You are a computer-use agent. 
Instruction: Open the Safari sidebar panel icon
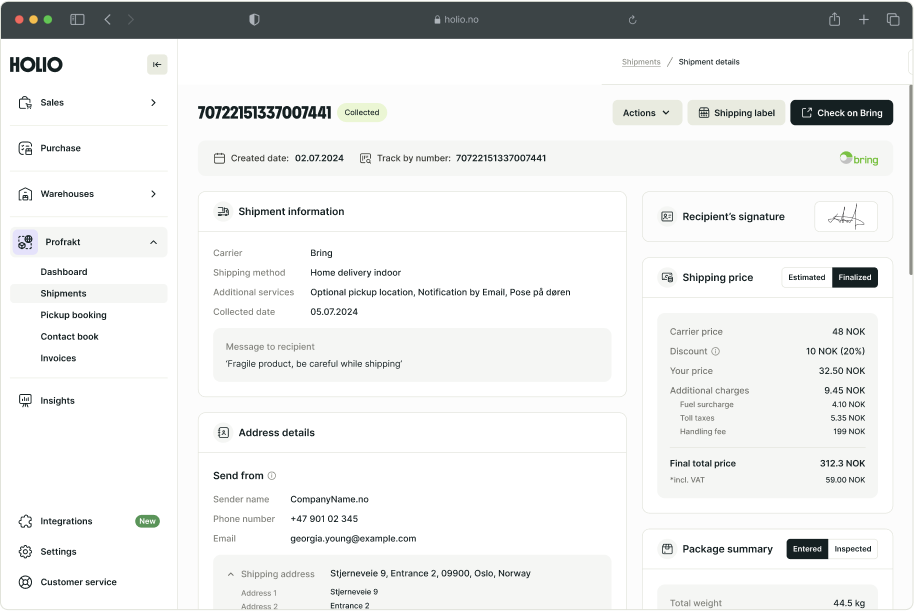[77, 20]
